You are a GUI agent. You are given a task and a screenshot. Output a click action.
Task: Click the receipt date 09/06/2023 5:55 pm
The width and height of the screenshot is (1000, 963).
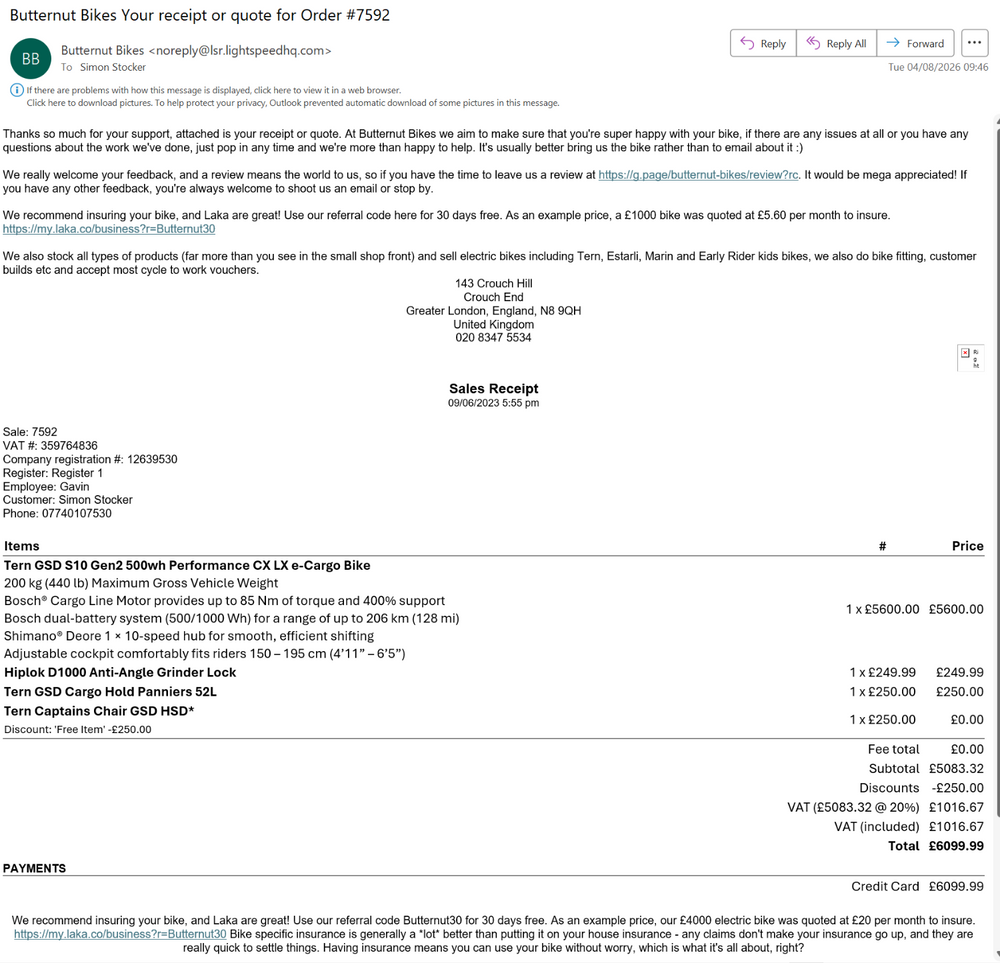click(494, 403)
